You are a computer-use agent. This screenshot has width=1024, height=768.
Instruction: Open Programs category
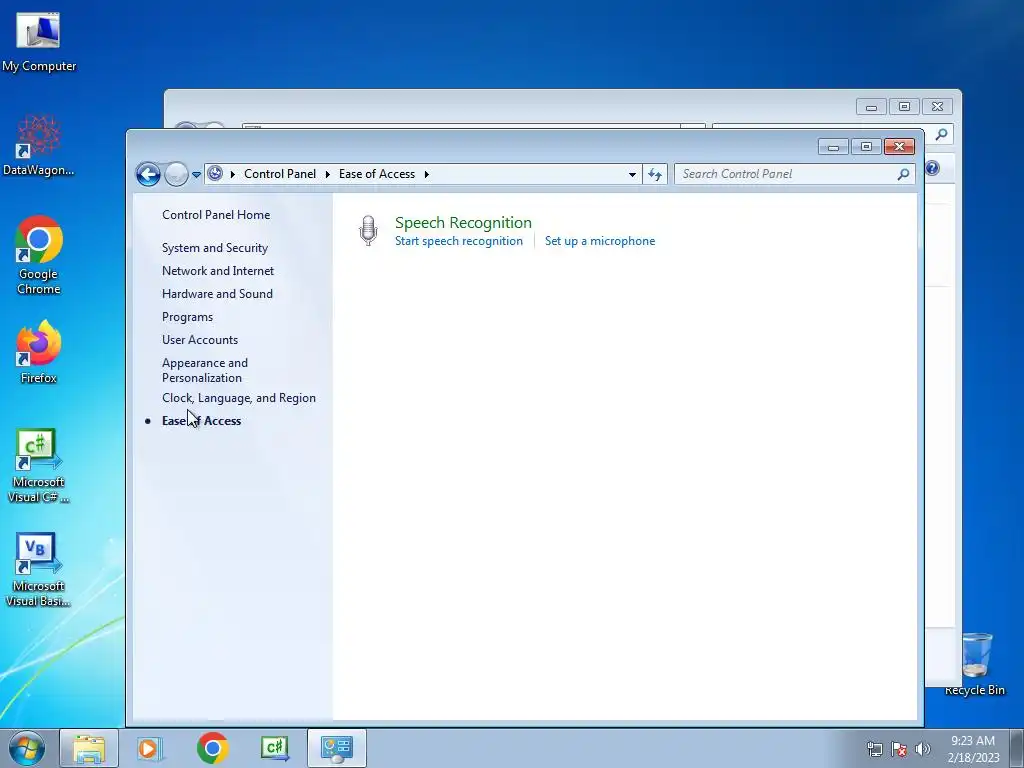click(187, 317)
